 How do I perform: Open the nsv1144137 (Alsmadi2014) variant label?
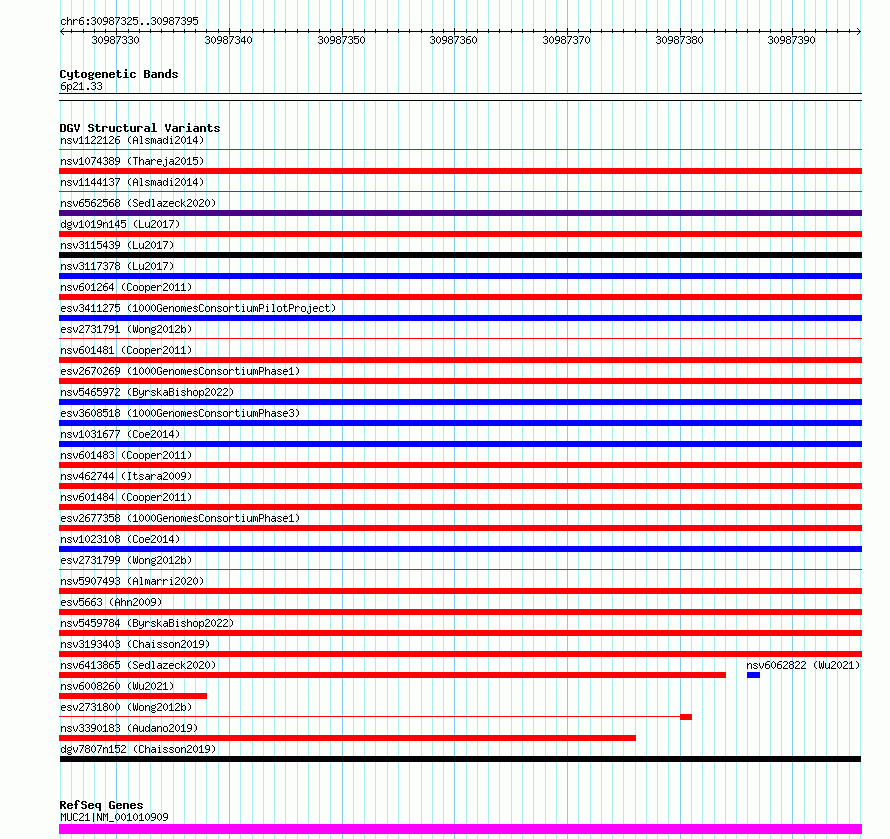coord(132,182)
